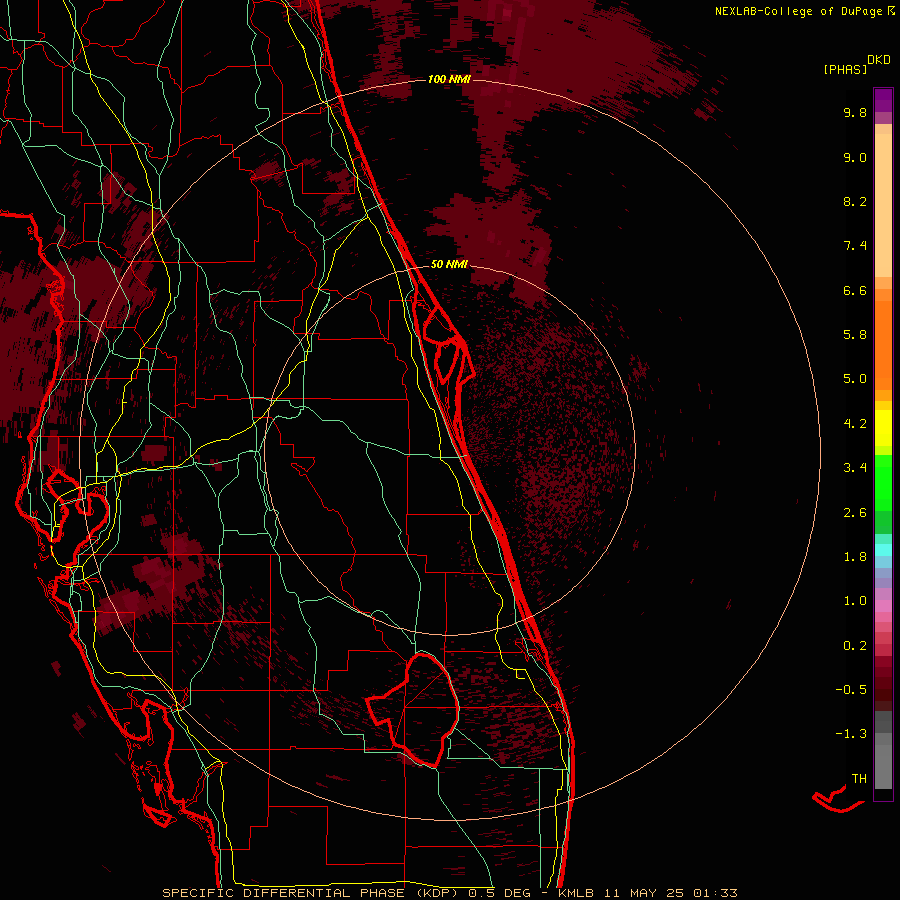Click the 100 NMI range ring label
This screenshot has width=900, height=900.
click(449, 79)
